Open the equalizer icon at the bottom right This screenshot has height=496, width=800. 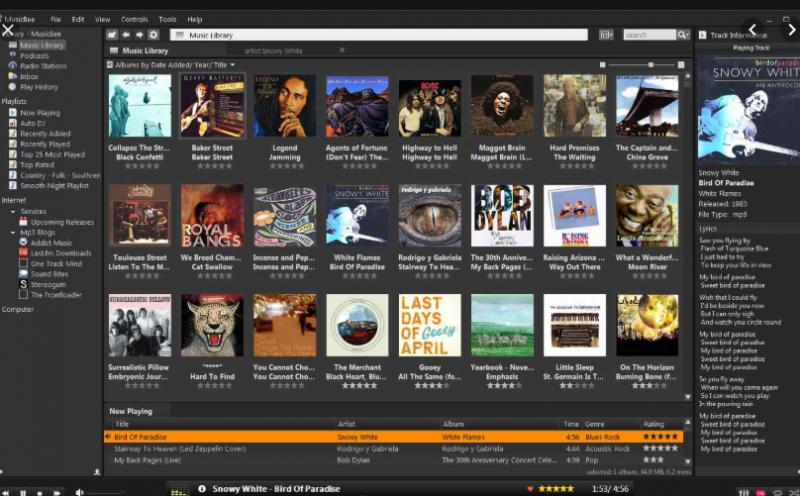tap(744, 492)
